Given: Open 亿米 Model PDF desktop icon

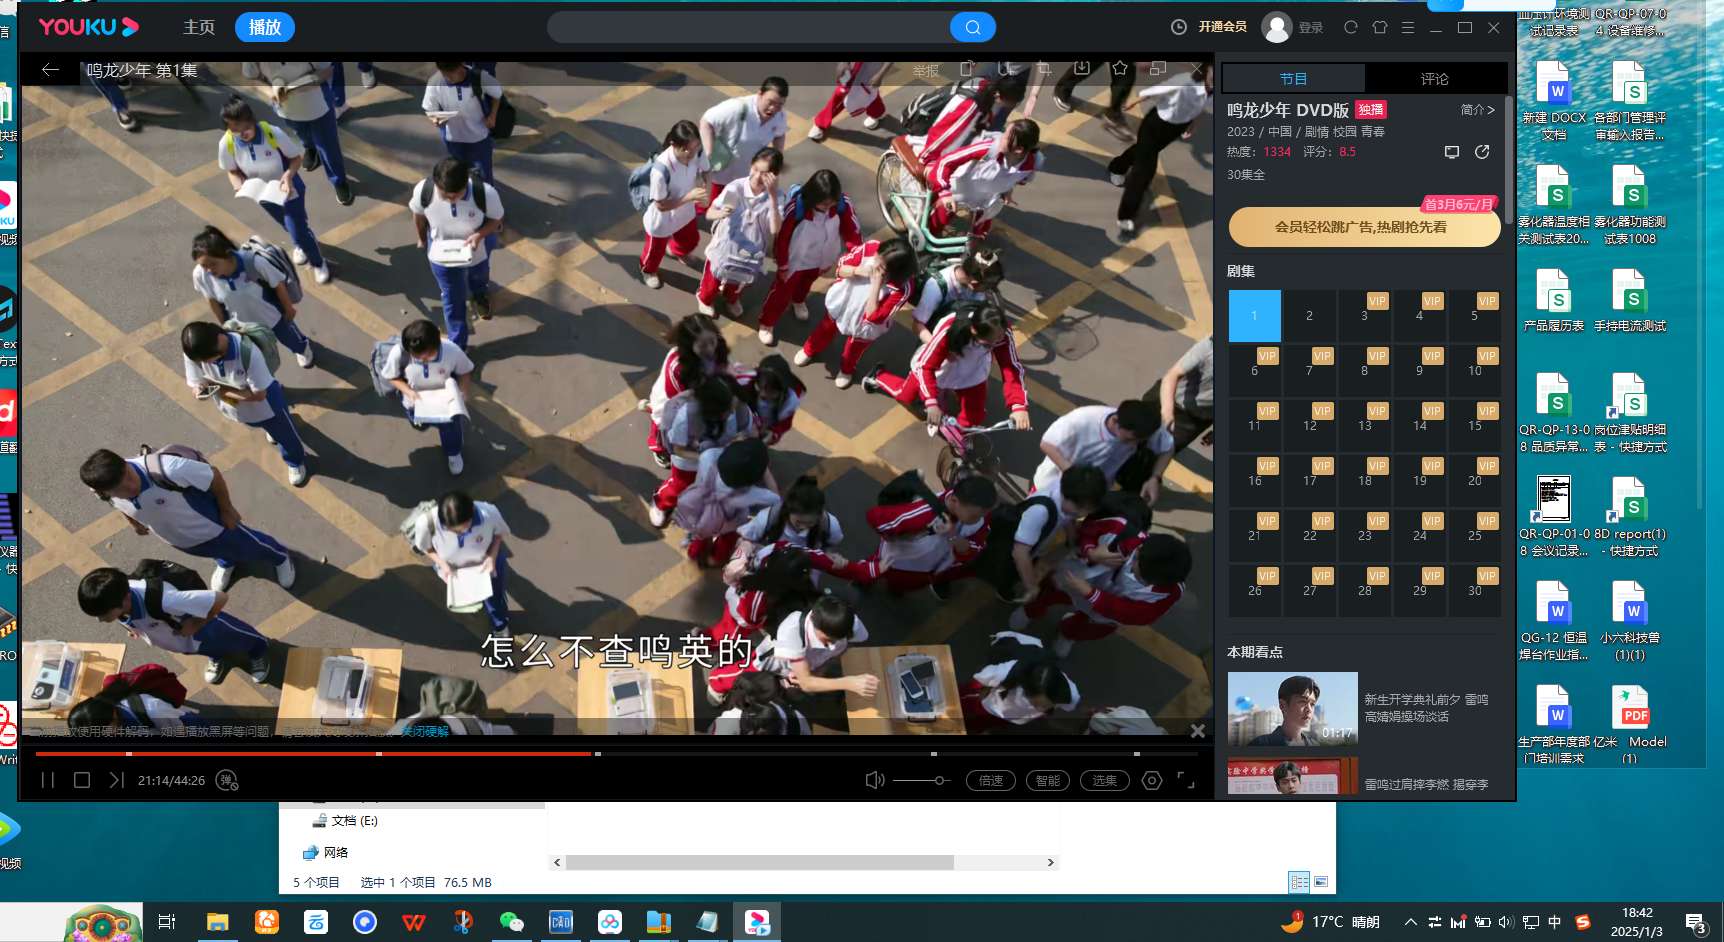Looking at the screenshot, I should coord(1630,724).
